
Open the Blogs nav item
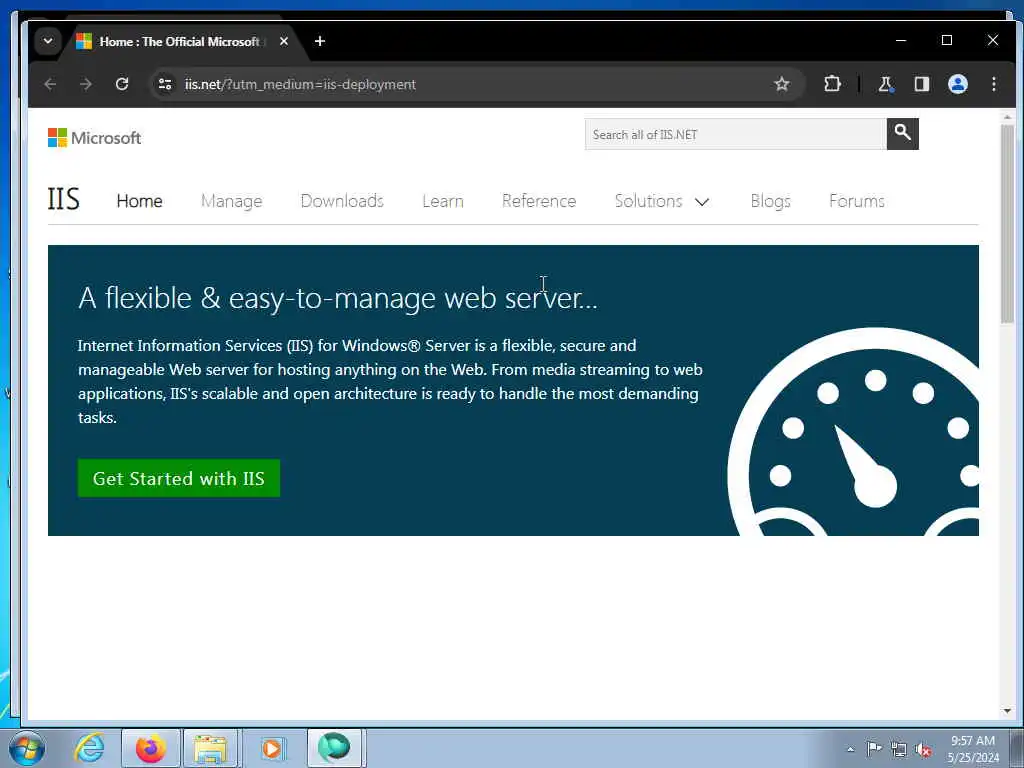[x=770, y=201]
